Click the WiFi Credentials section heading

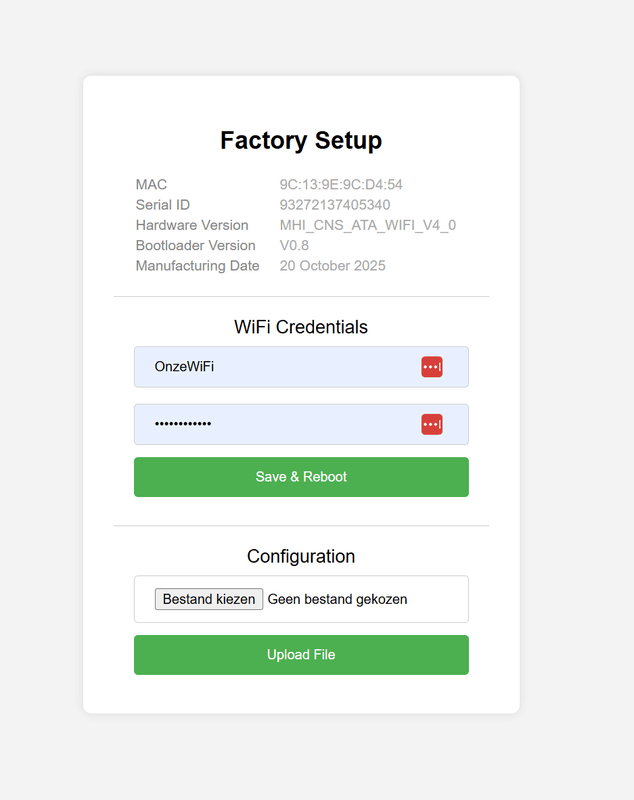tap(301, 327)
